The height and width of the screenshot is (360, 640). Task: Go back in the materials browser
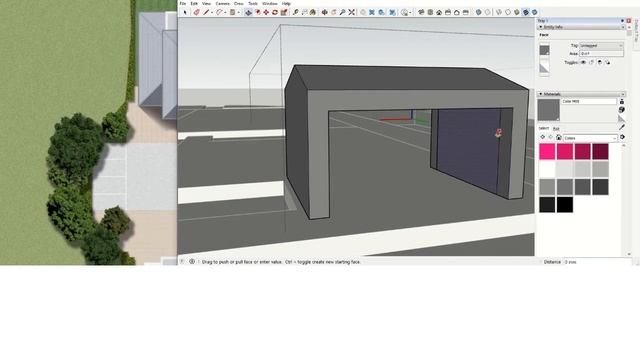click(542, 137)
